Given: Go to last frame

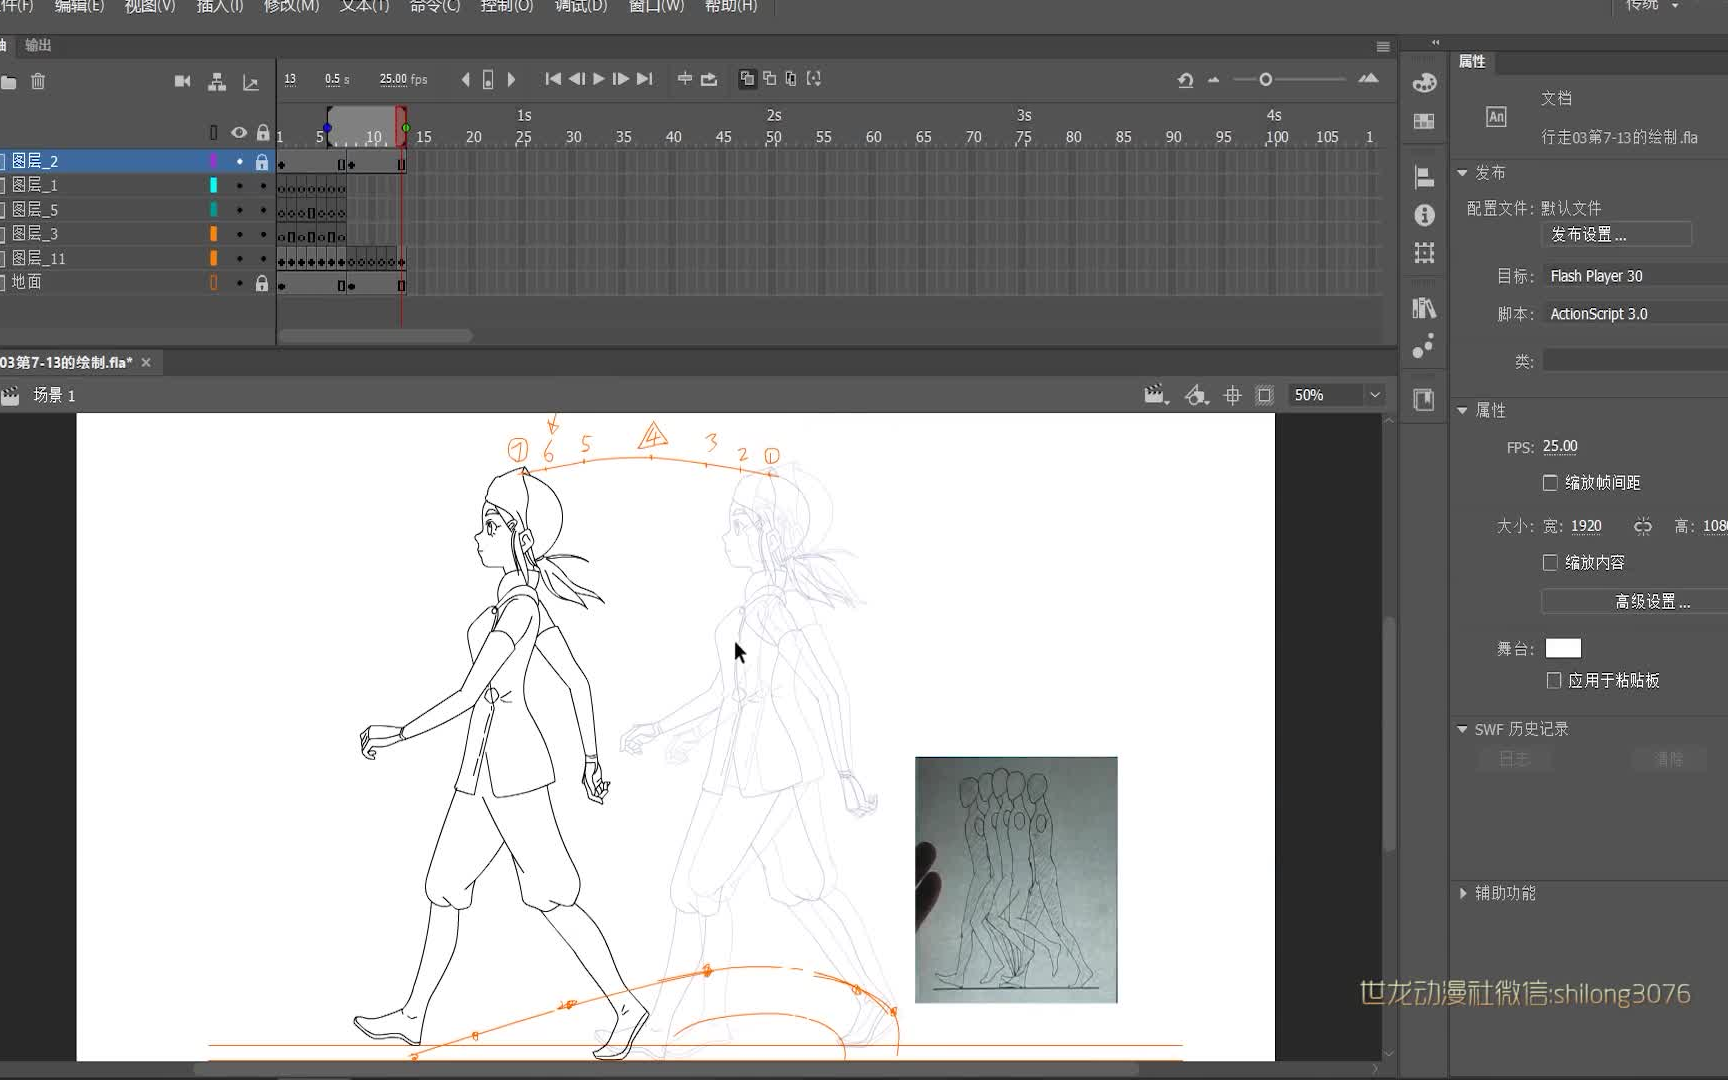Looking at the screenshot, I should [645, 79].
